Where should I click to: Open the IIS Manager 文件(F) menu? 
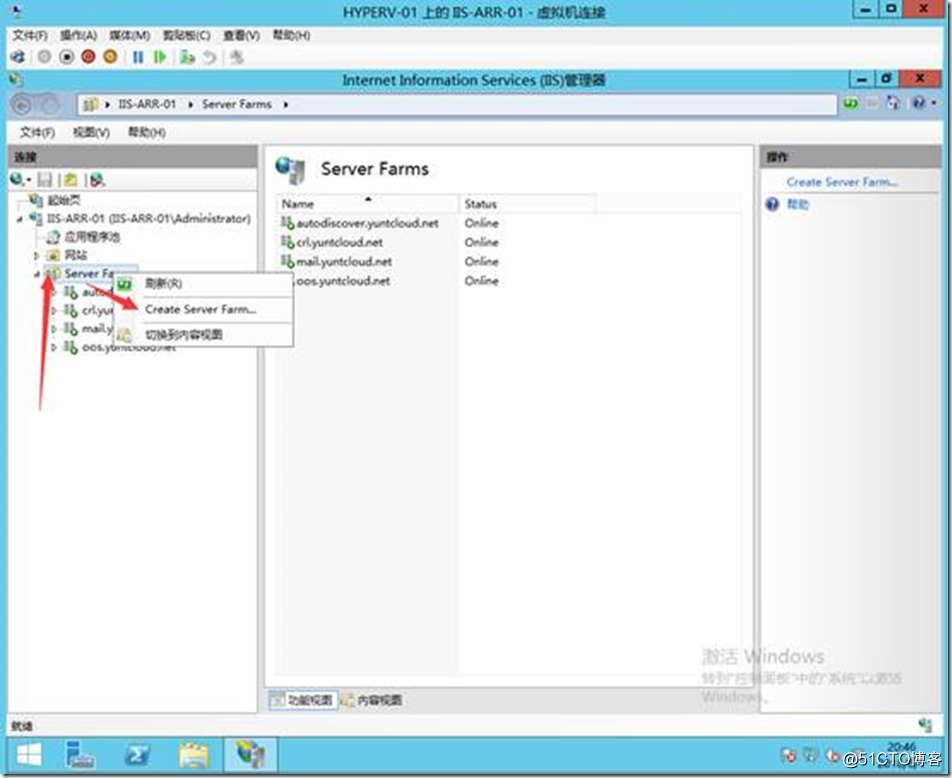[37, 132]
